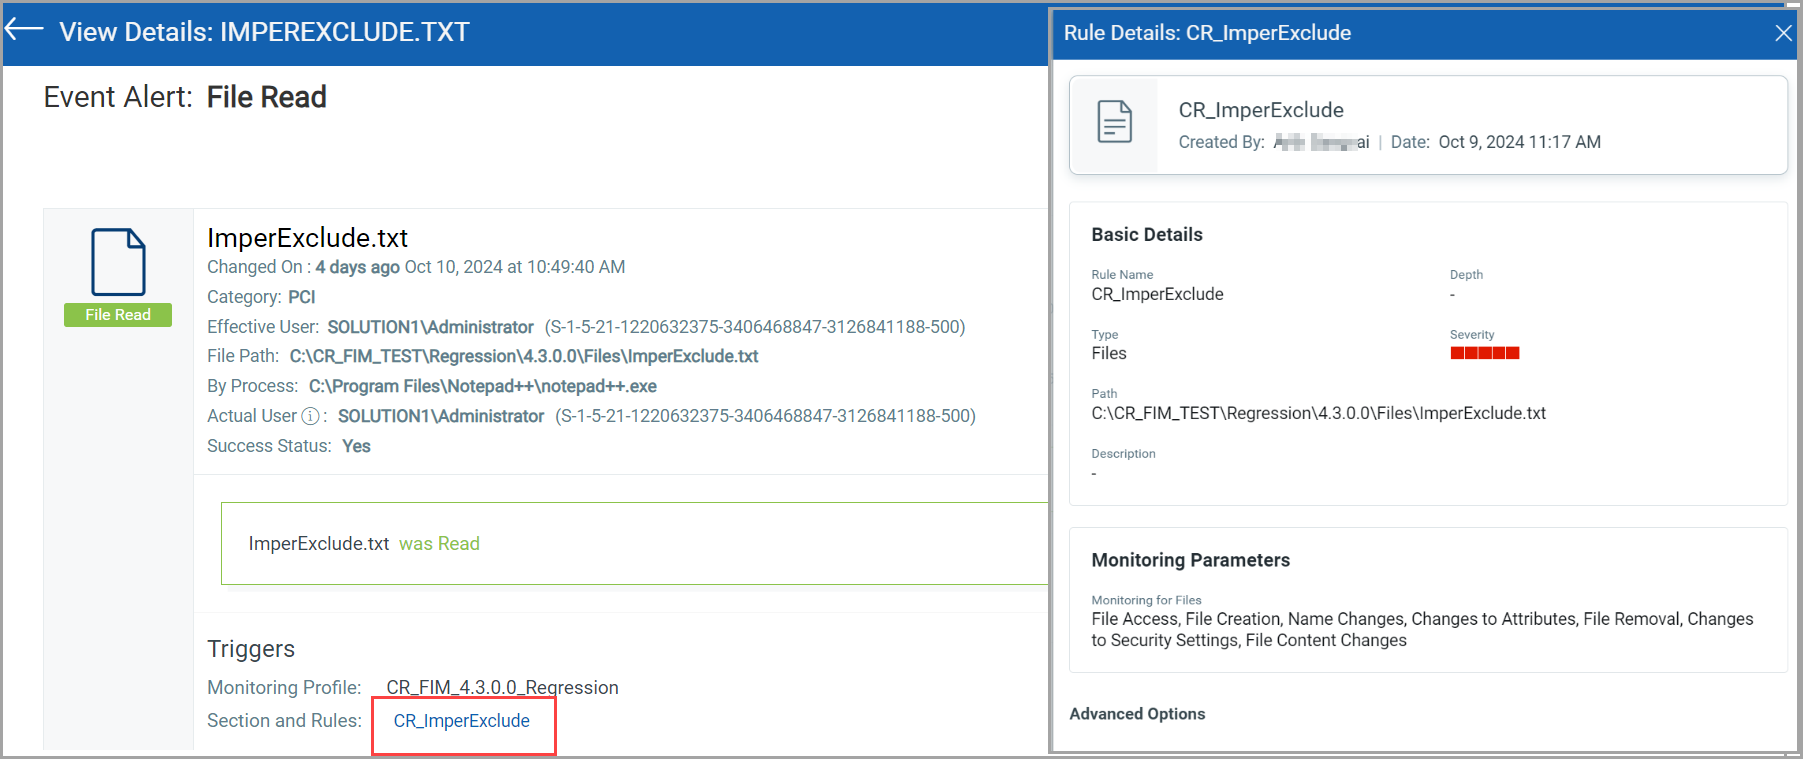1803x759 pixels.
Task: Click the File Path value in event details
Action: click(x=524, y=356)
